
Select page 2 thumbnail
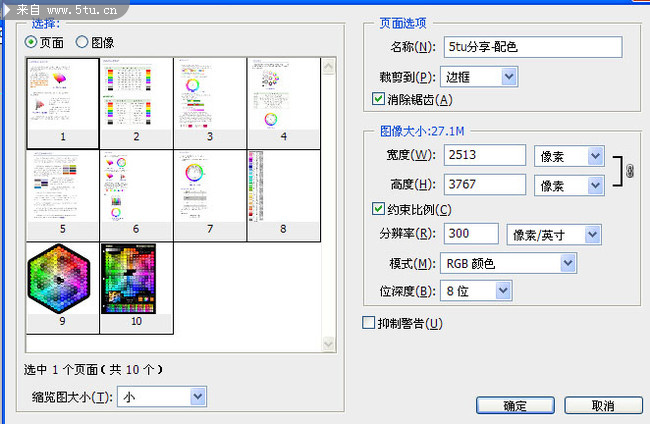click(x=136, y=96)
